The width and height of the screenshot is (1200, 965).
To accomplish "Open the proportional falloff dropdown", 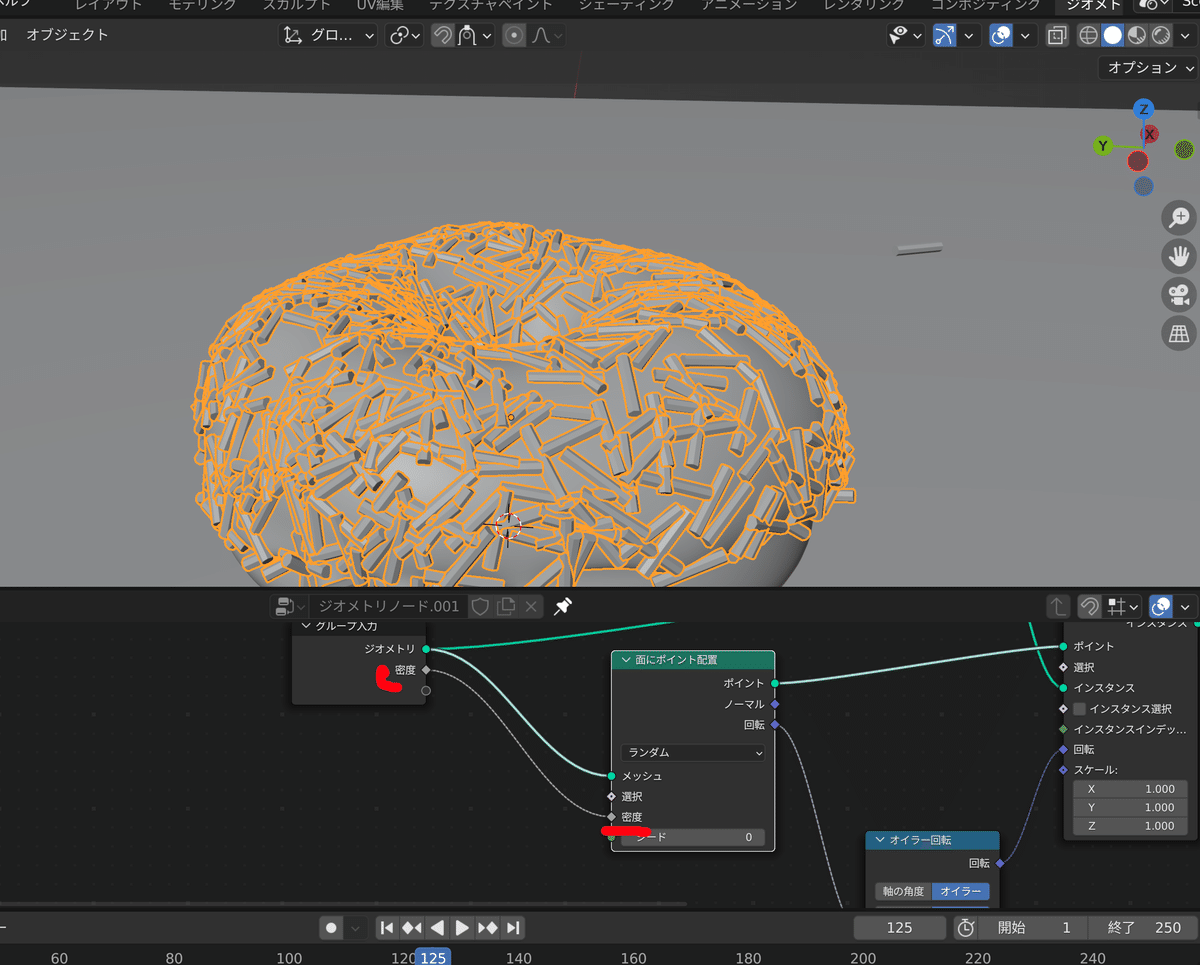I will pyautogui.click(x=546, y=35).
